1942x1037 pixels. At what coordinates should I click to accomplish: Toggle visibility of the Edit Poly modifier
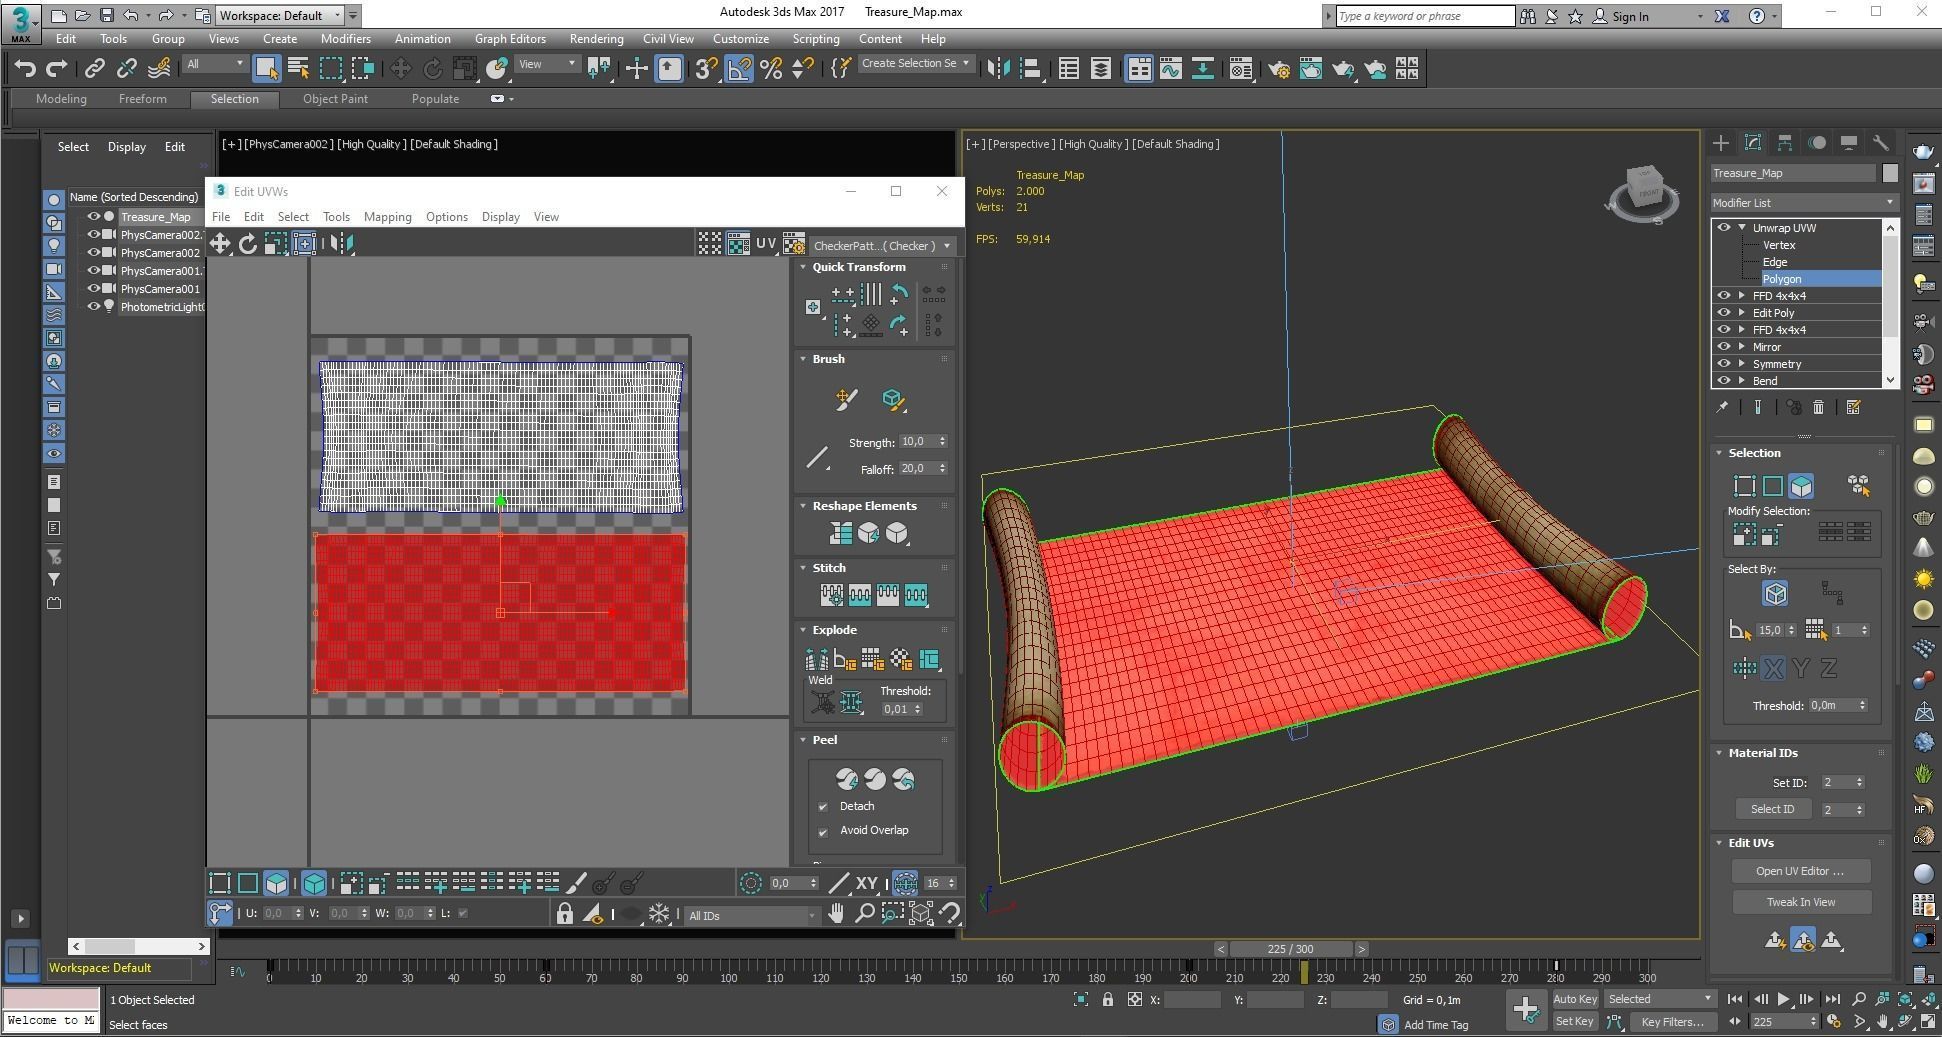point(1723,313)
